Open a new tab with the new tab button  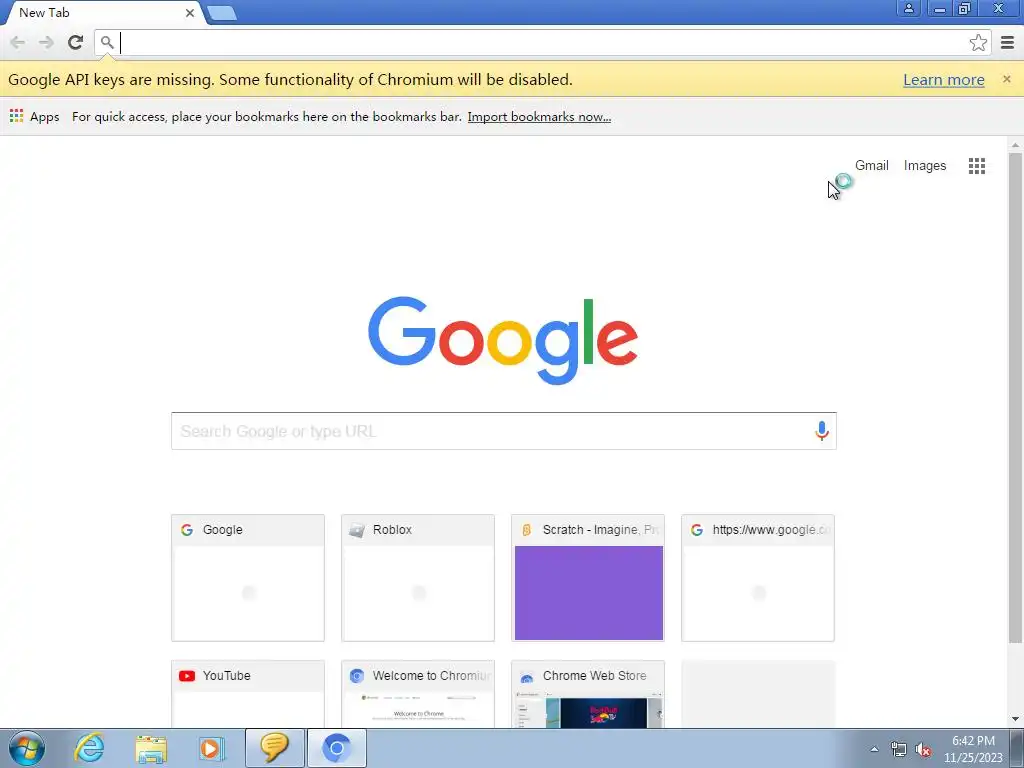click(x=222, y=12)
